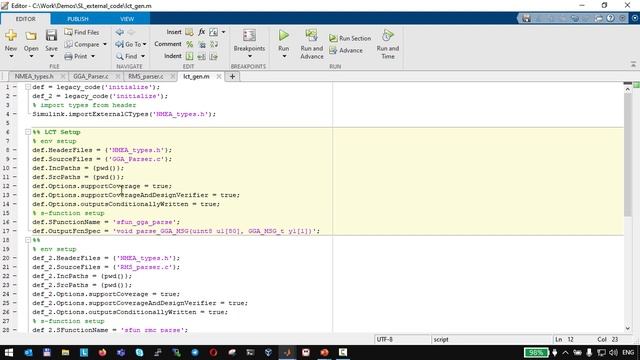Save the file with floppy disk icon
This screenshot has width=640, height=360.
pos(51,36)
